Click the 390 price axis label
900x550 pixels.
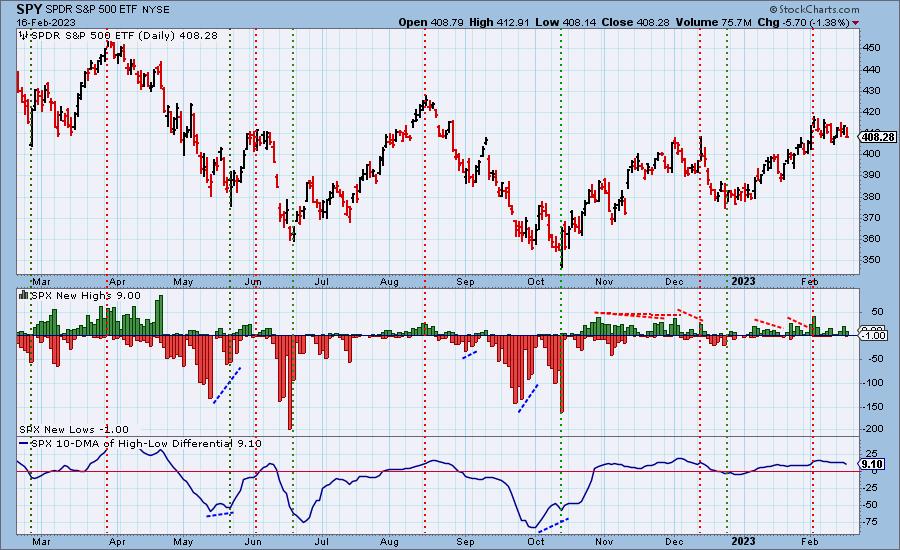click(x=871, y=175)
